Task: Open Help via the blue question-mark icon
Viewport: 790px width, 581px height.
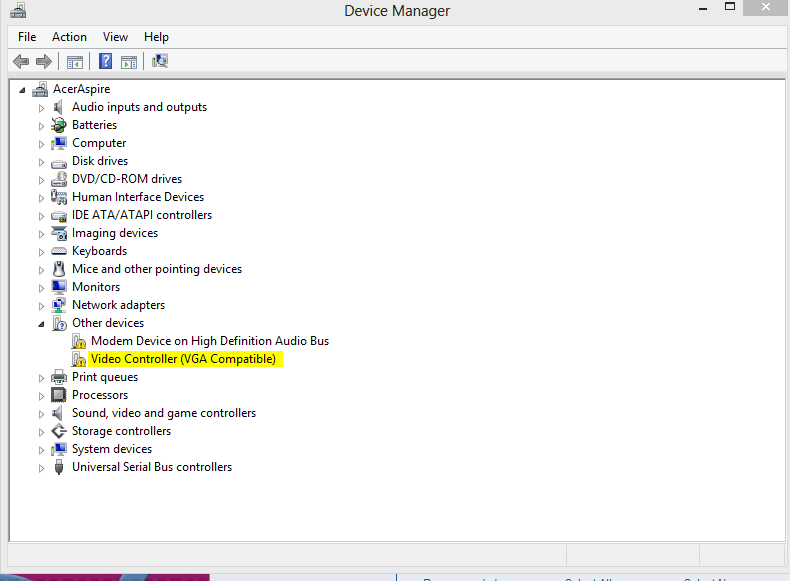Action: click(105, 62)
